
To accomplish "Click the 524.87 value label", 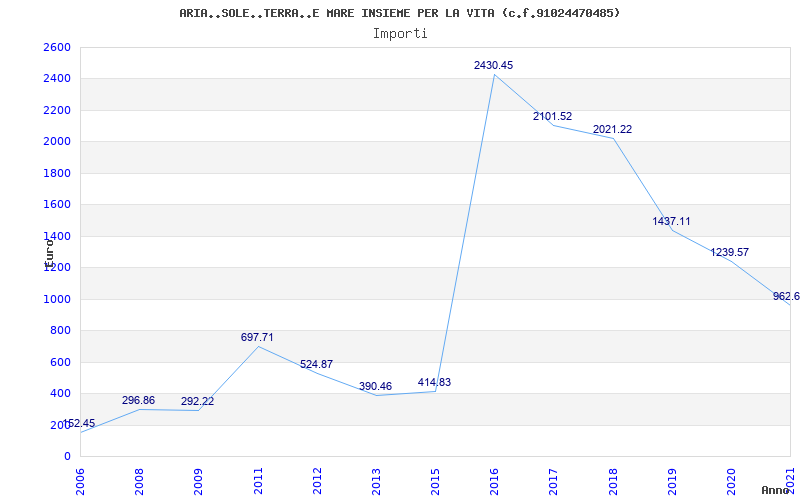I will (x=316, y=364).
